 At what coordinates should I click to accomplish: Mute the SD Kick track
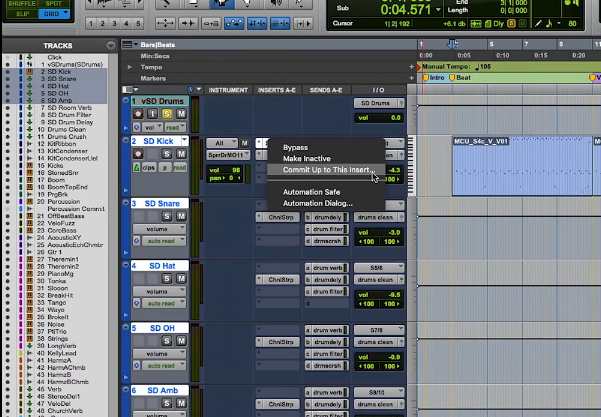point(181,154)
